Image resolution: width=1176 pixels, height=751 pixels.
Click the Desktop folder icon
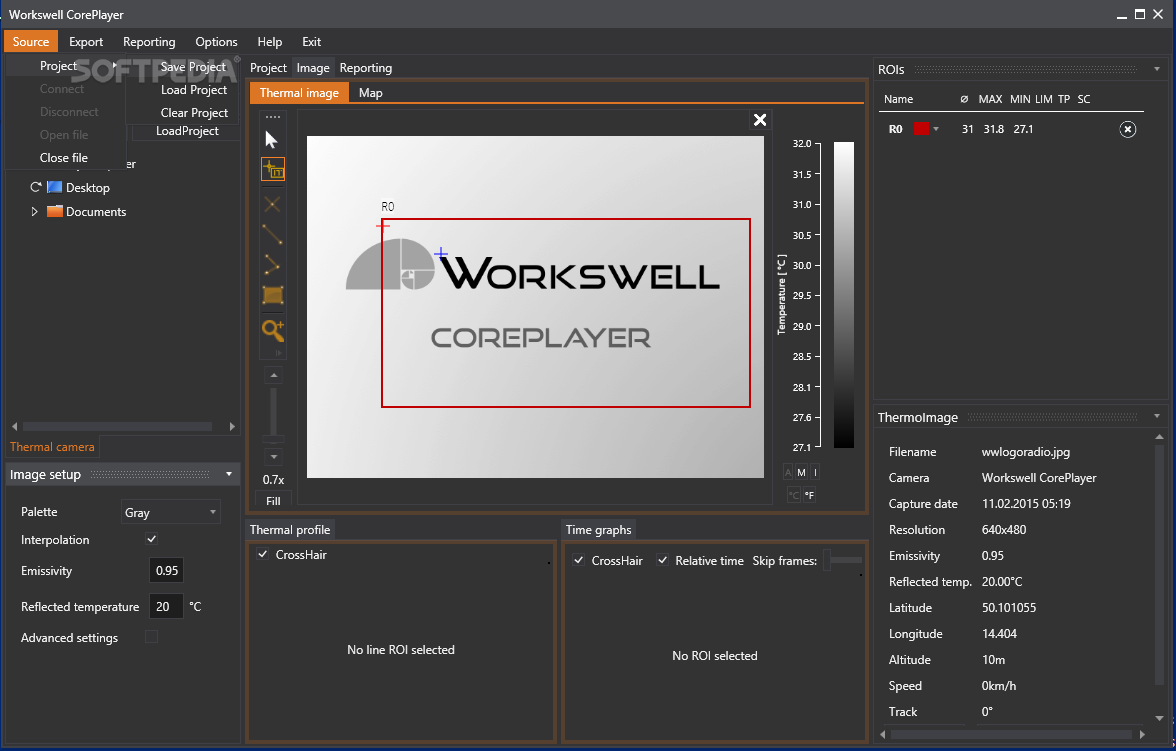click(x=55, y=187)
